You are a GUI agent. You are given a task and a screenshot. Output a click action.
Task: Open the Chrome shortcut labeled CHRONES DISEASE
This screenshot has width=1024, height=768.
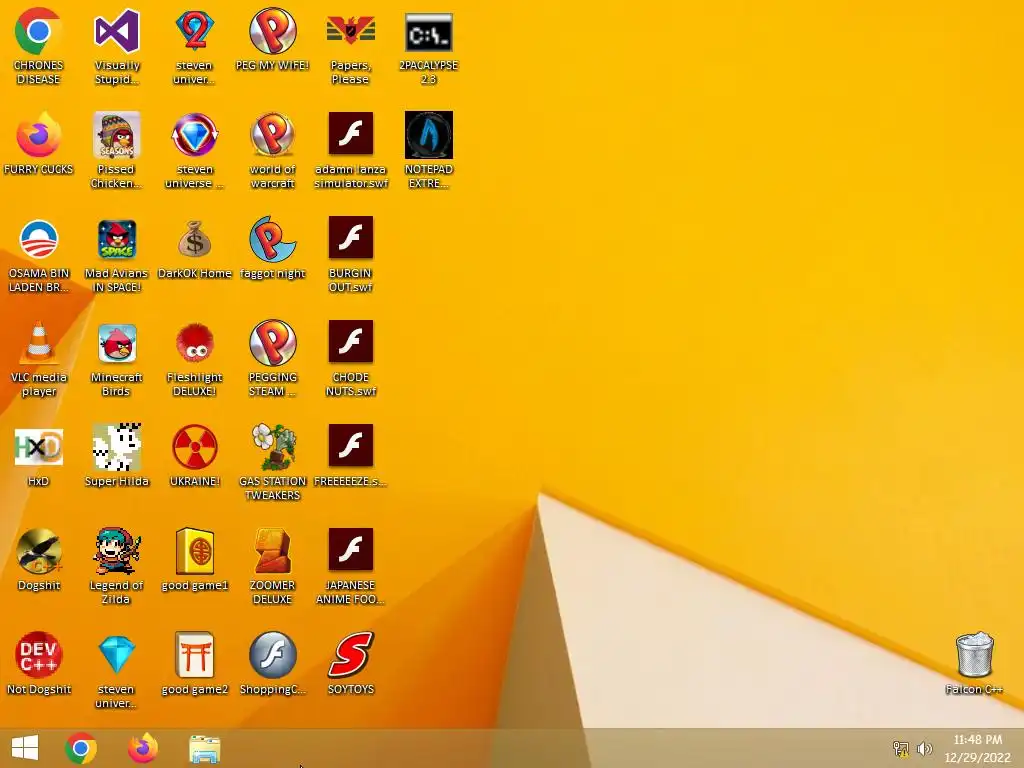point(39,31)
